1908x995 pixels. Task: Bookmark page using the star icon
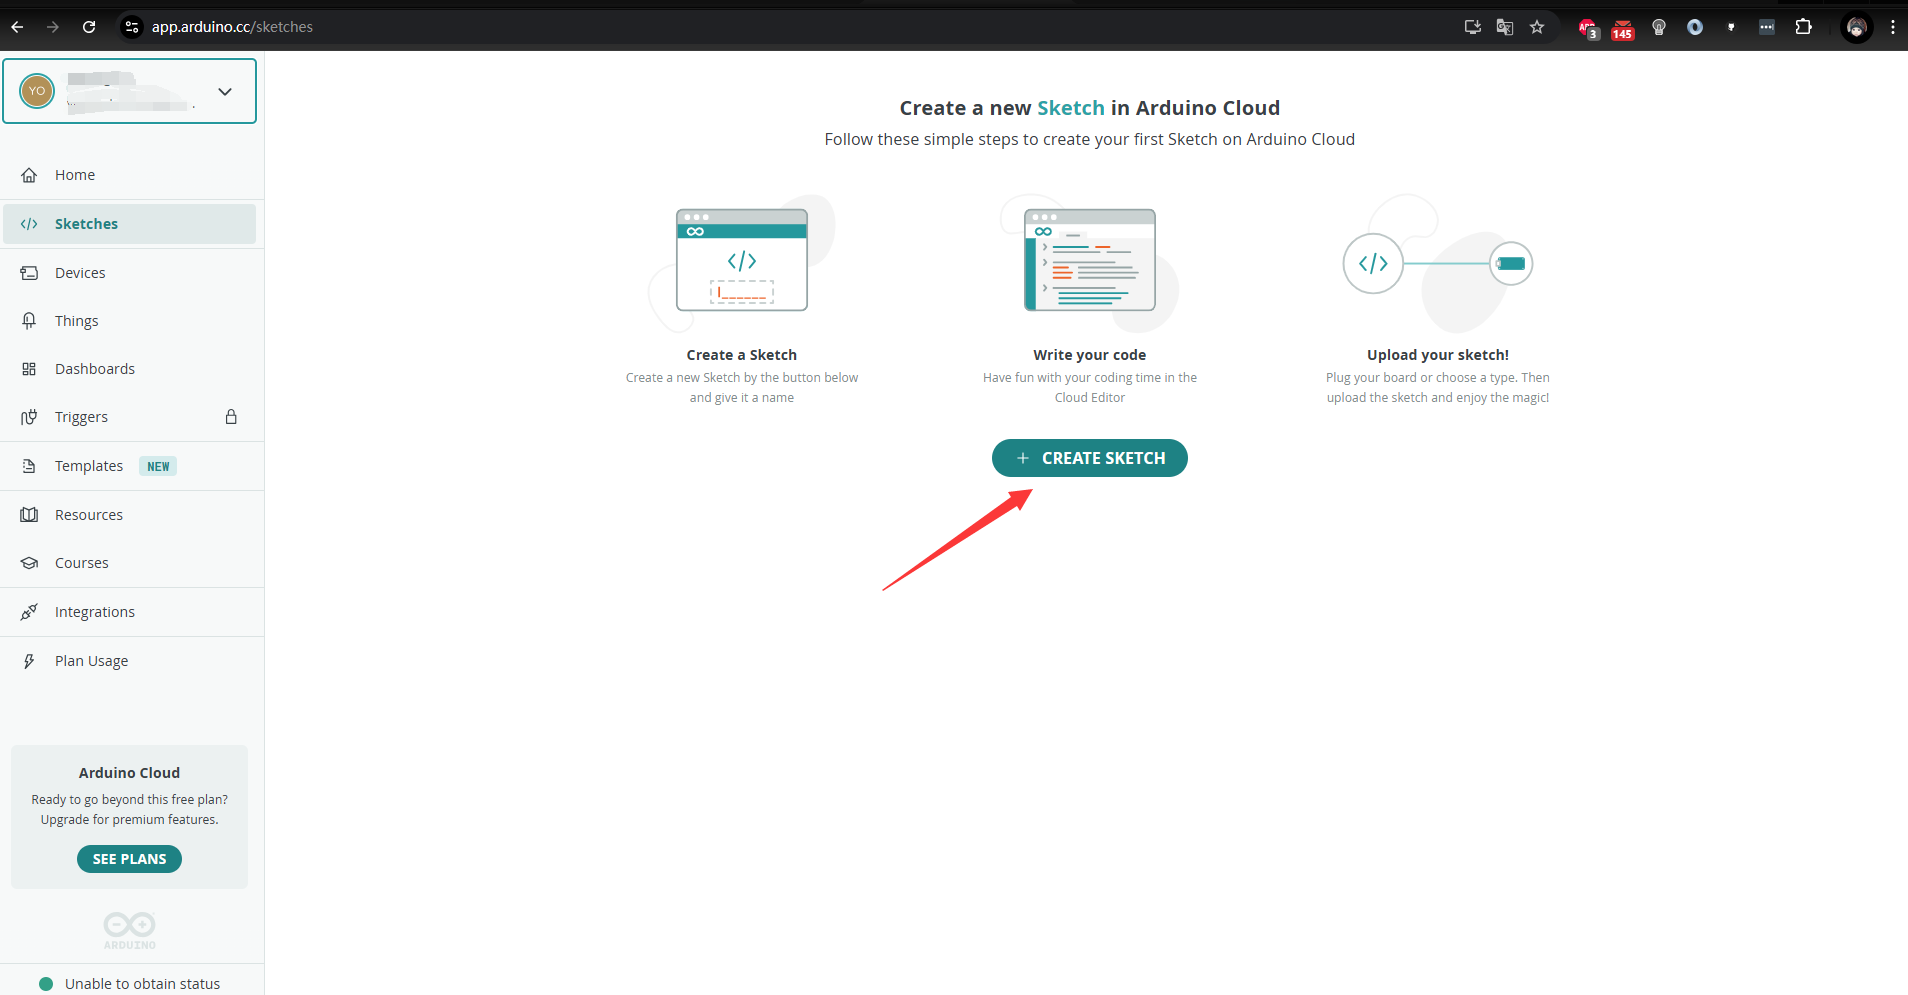[1537, 27]
